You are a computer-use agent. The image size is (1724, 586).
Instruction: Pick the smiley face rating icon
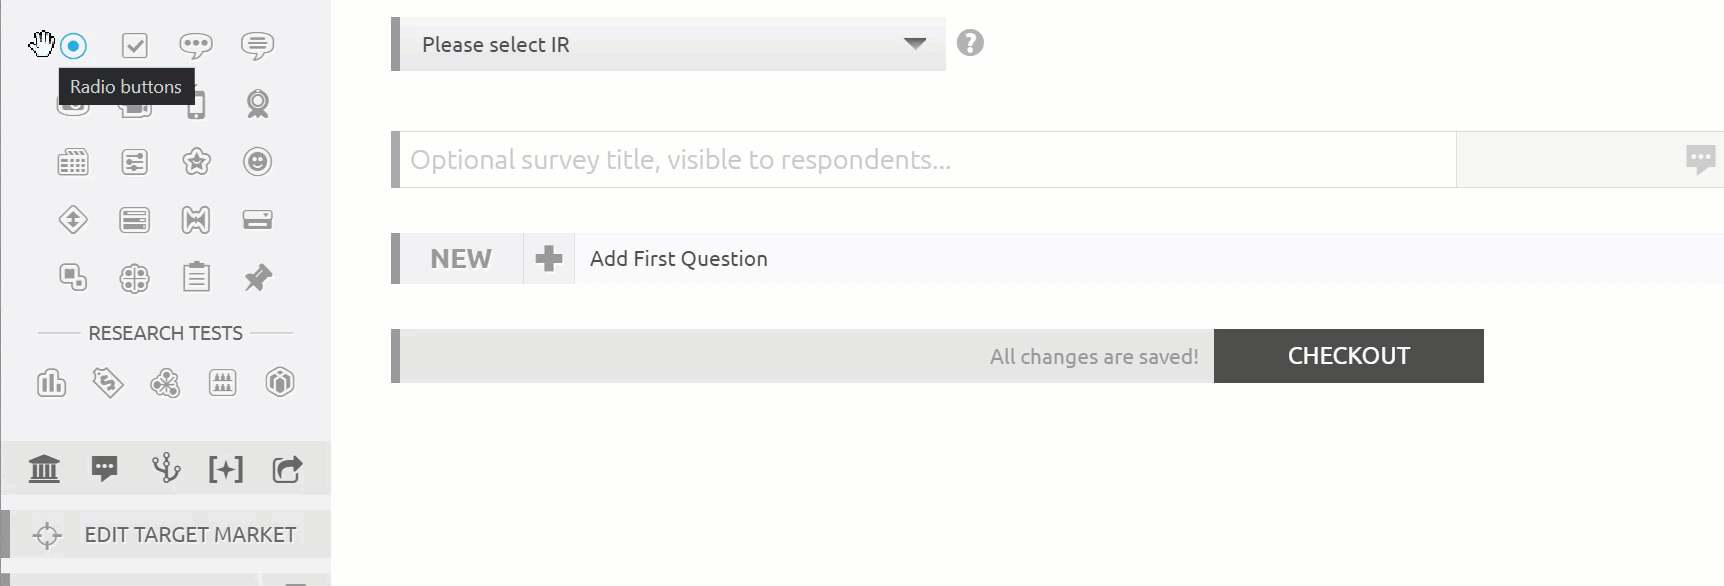[258, 162]
